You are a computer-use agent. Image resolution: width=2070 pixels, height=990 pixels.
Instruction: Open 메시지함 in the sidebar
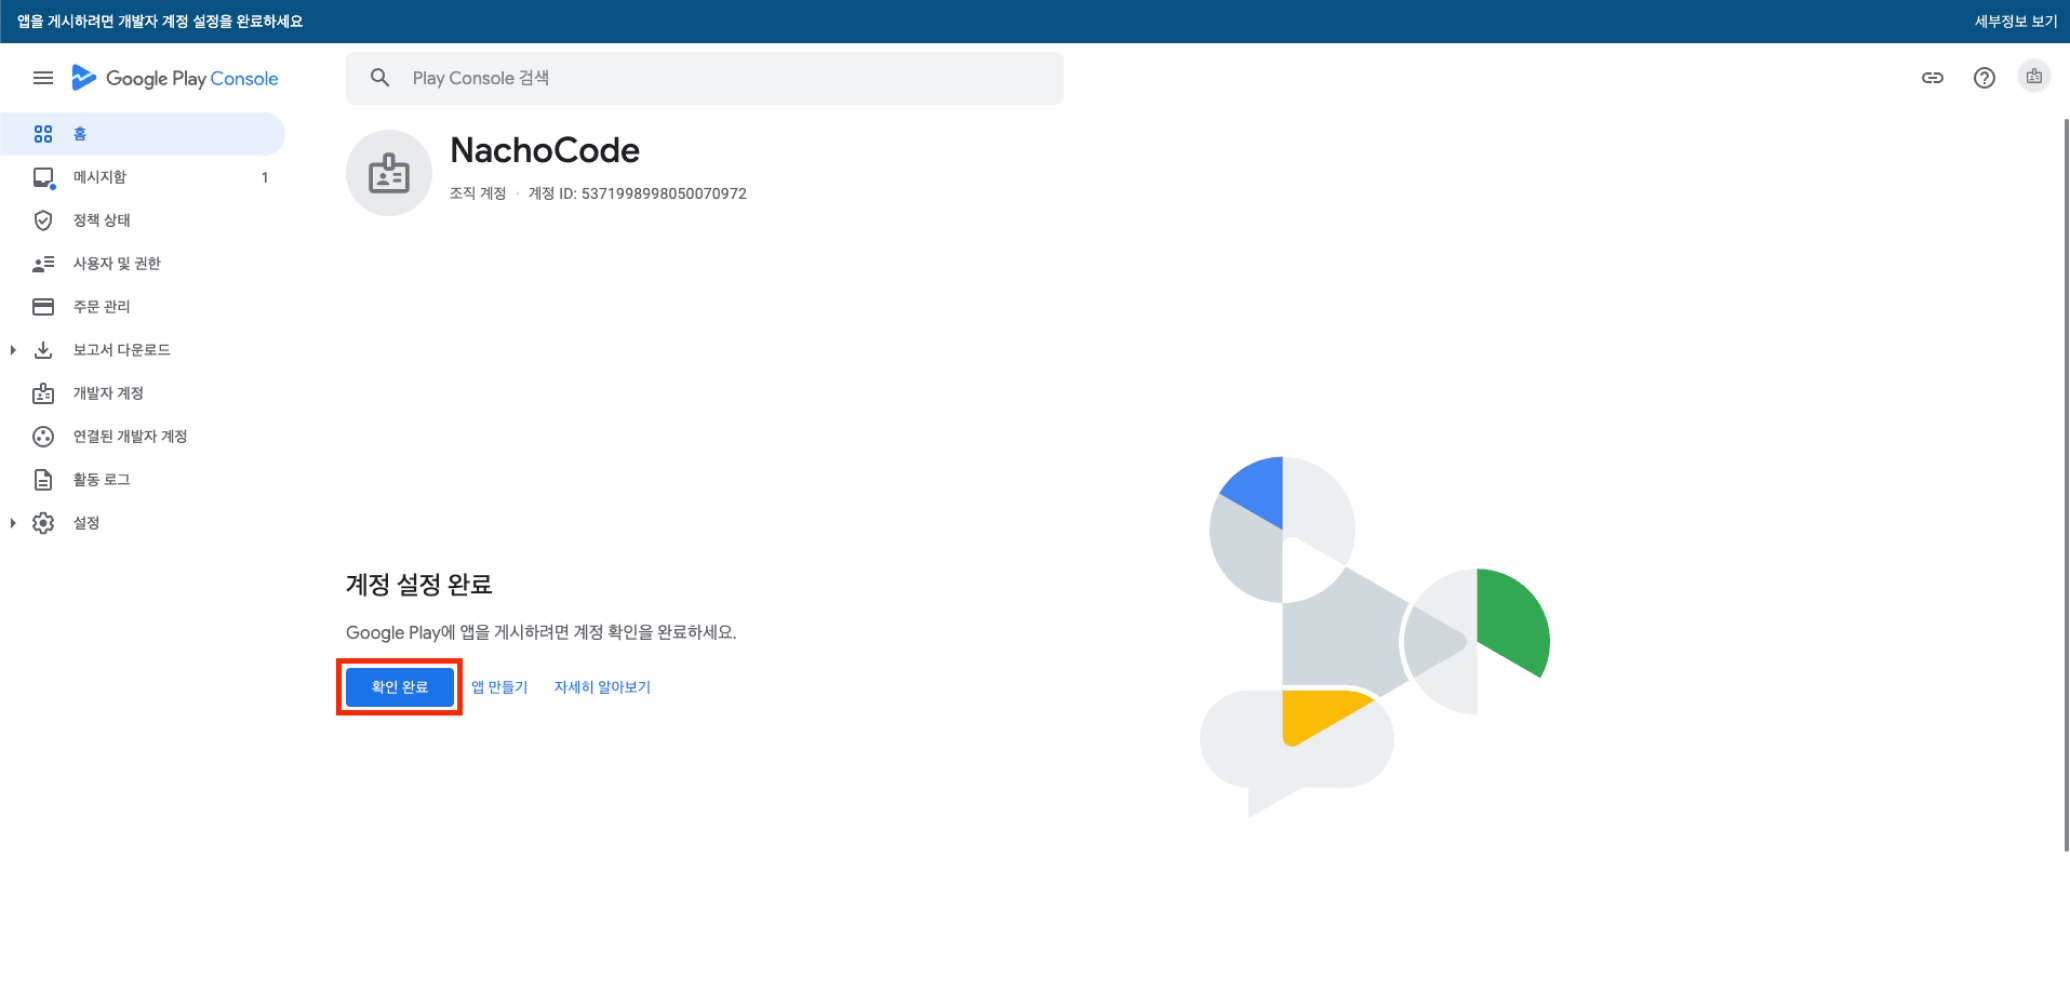click(x=142, y=177)
